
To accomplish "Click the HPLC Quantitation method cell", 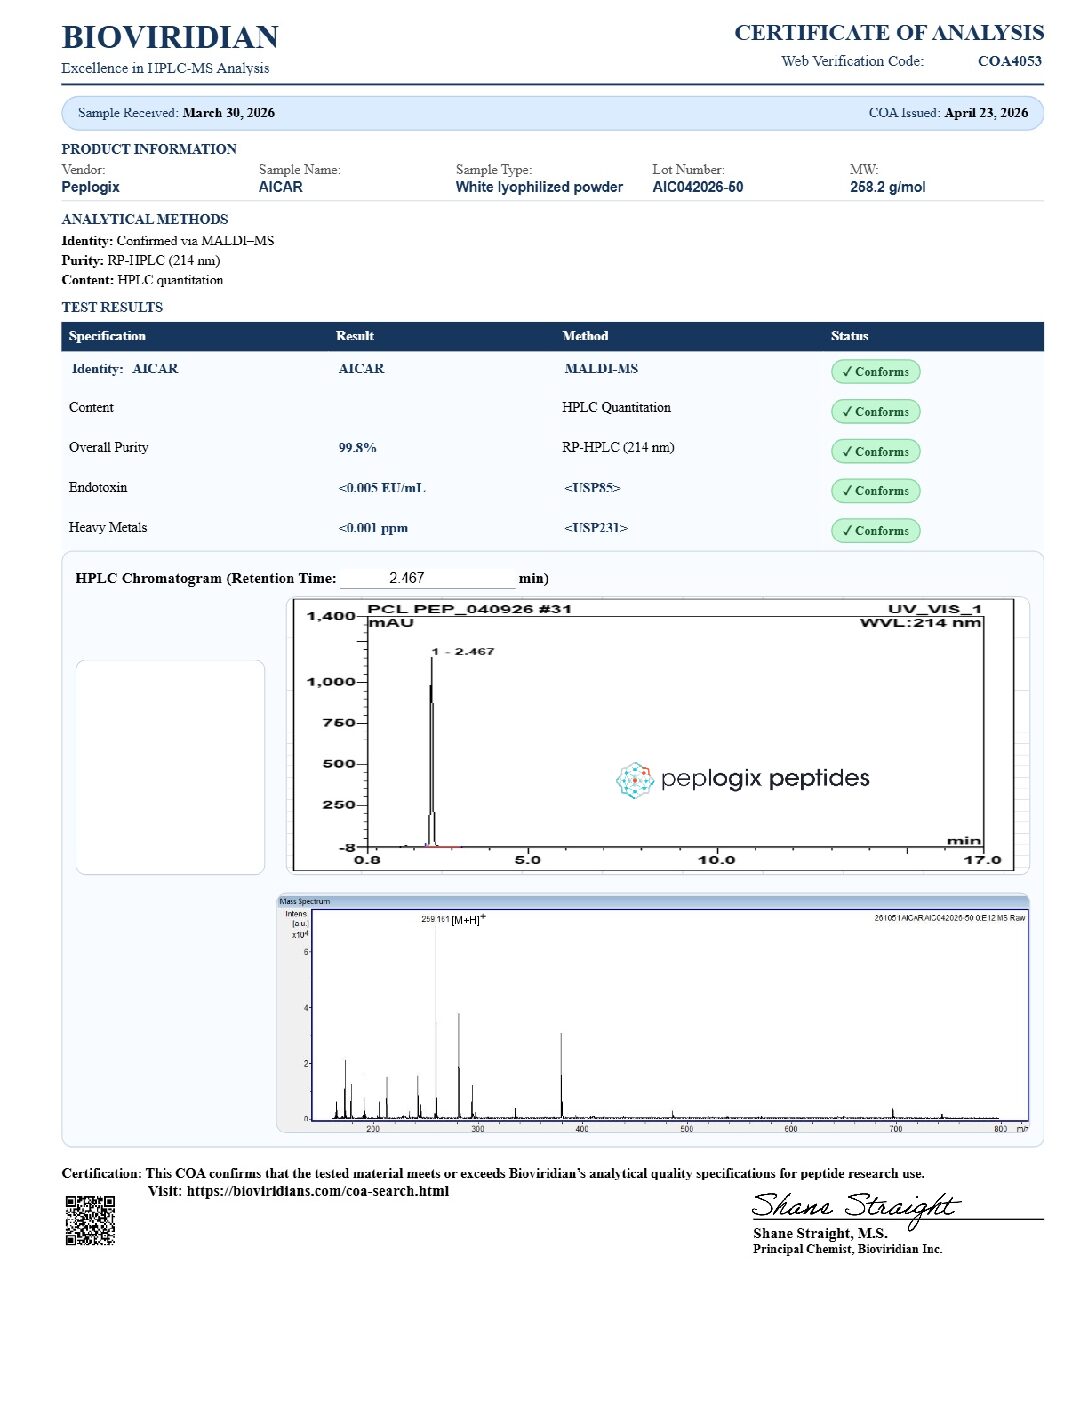I will point(616,408).
